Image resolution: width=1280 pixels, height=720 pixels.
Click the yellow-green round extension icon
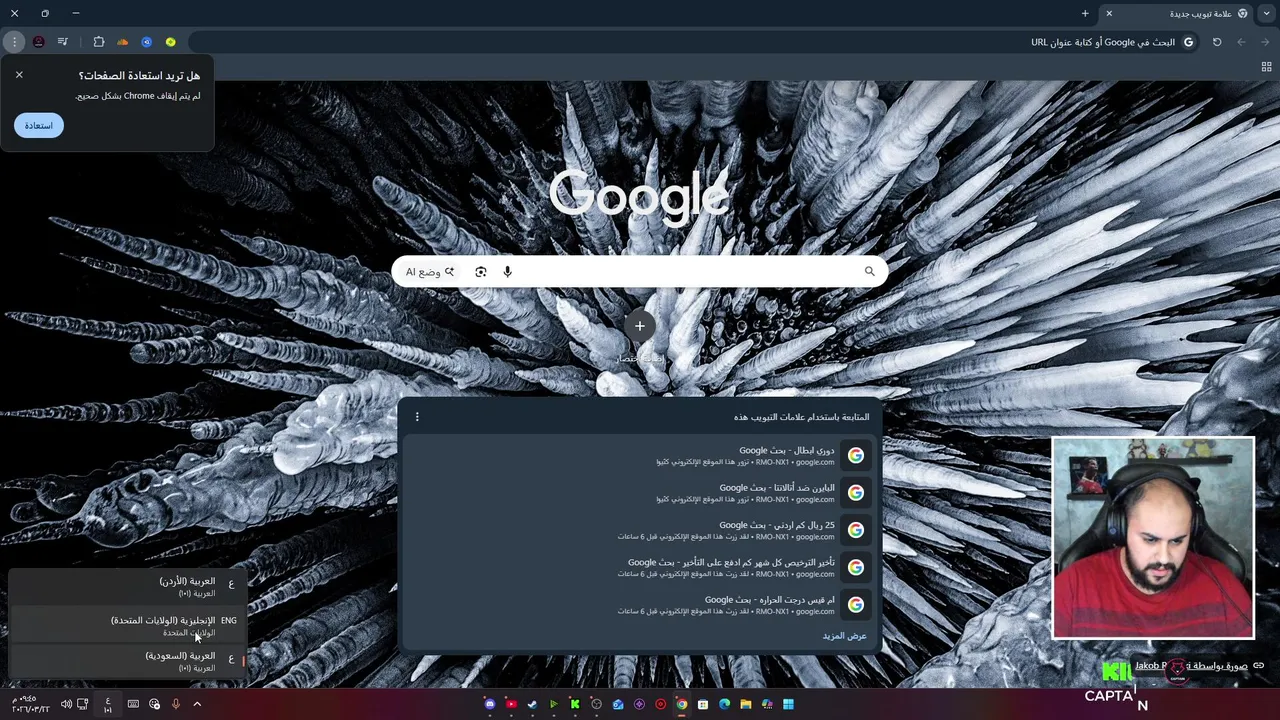[x=171, y=42]
